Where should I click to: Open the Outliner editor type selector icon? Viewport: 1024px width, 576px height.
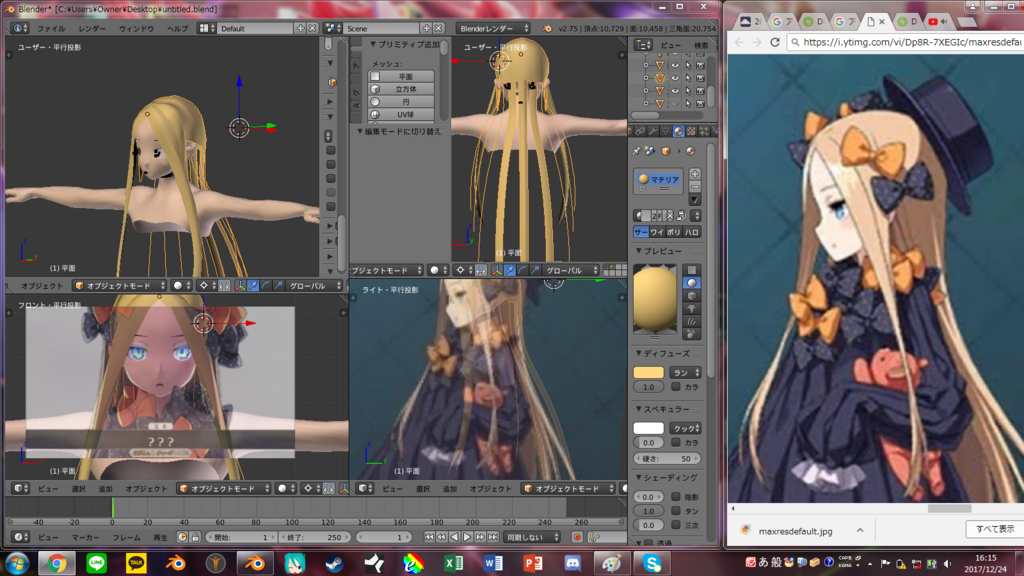coord(644,45)
